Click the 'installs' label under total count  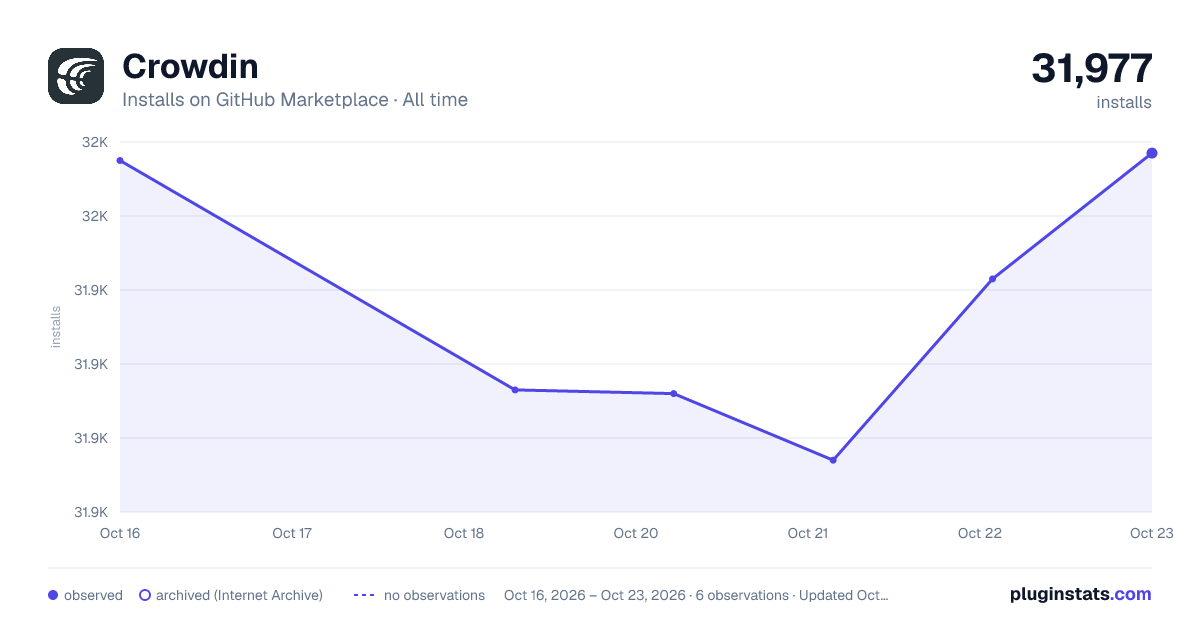pos(1124,102)
